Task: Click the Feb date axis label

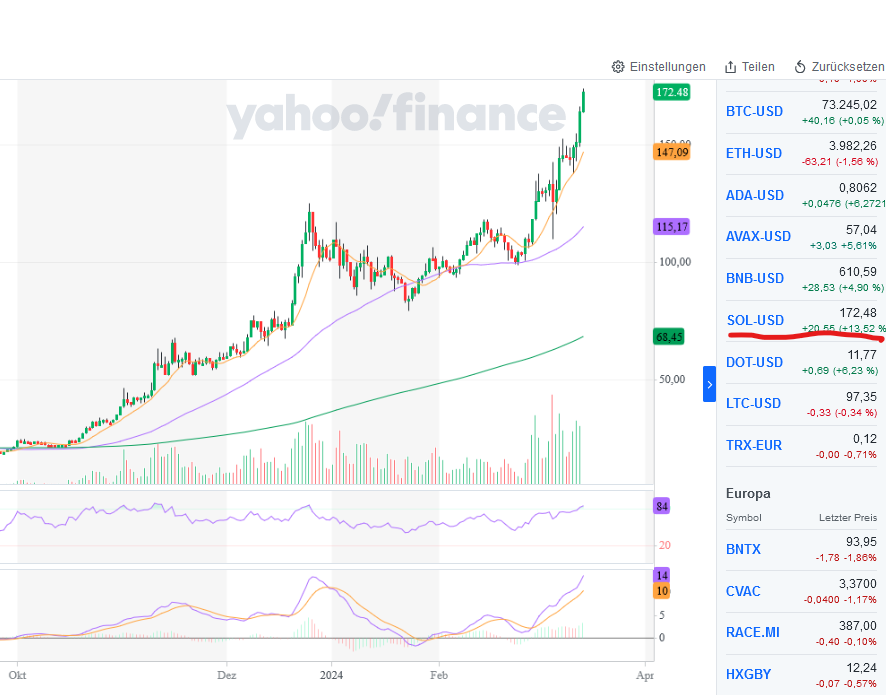Action: coord(439,676)
